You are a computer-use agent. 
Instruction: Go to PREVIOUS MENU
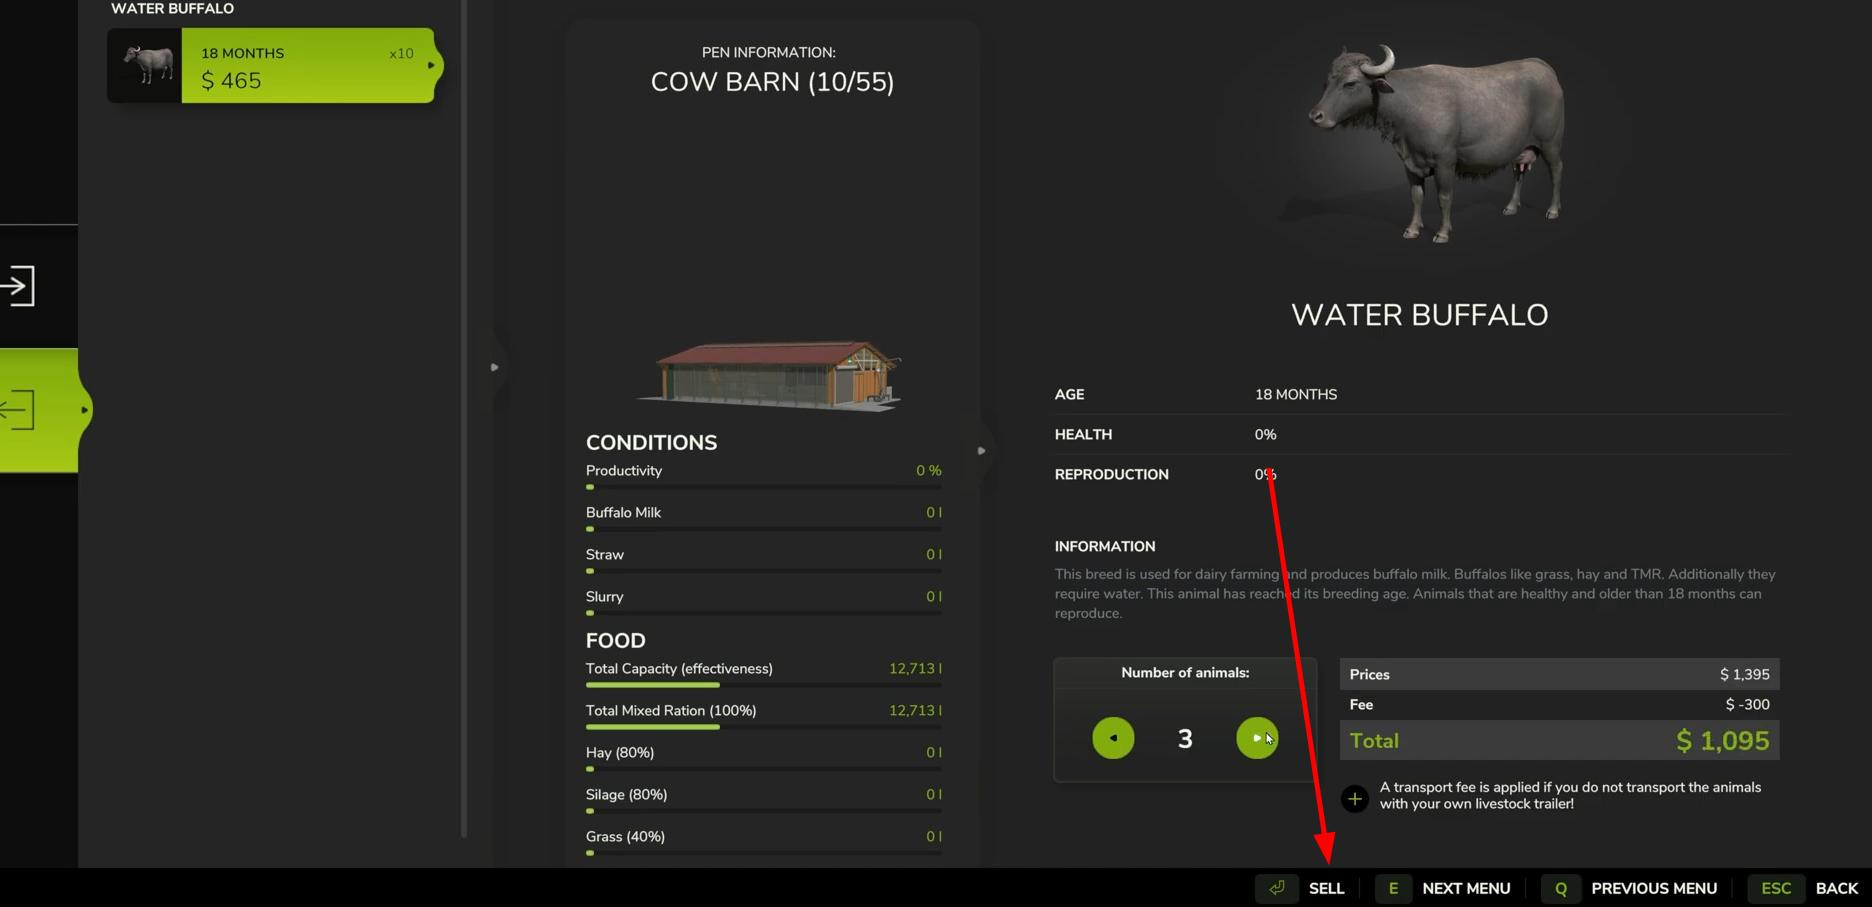tap(1654, 888)
